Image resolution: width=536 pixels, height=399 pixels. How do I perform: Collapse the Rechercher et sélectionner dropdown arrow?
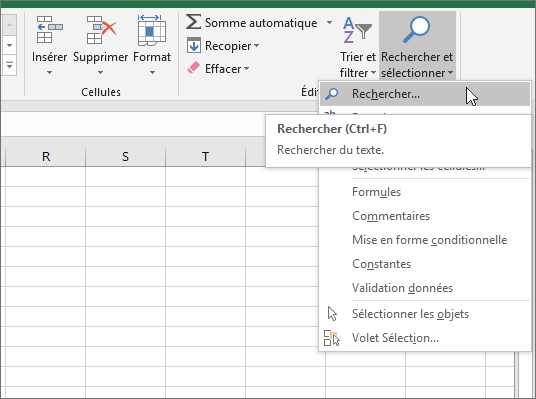(x=451, y=73)
